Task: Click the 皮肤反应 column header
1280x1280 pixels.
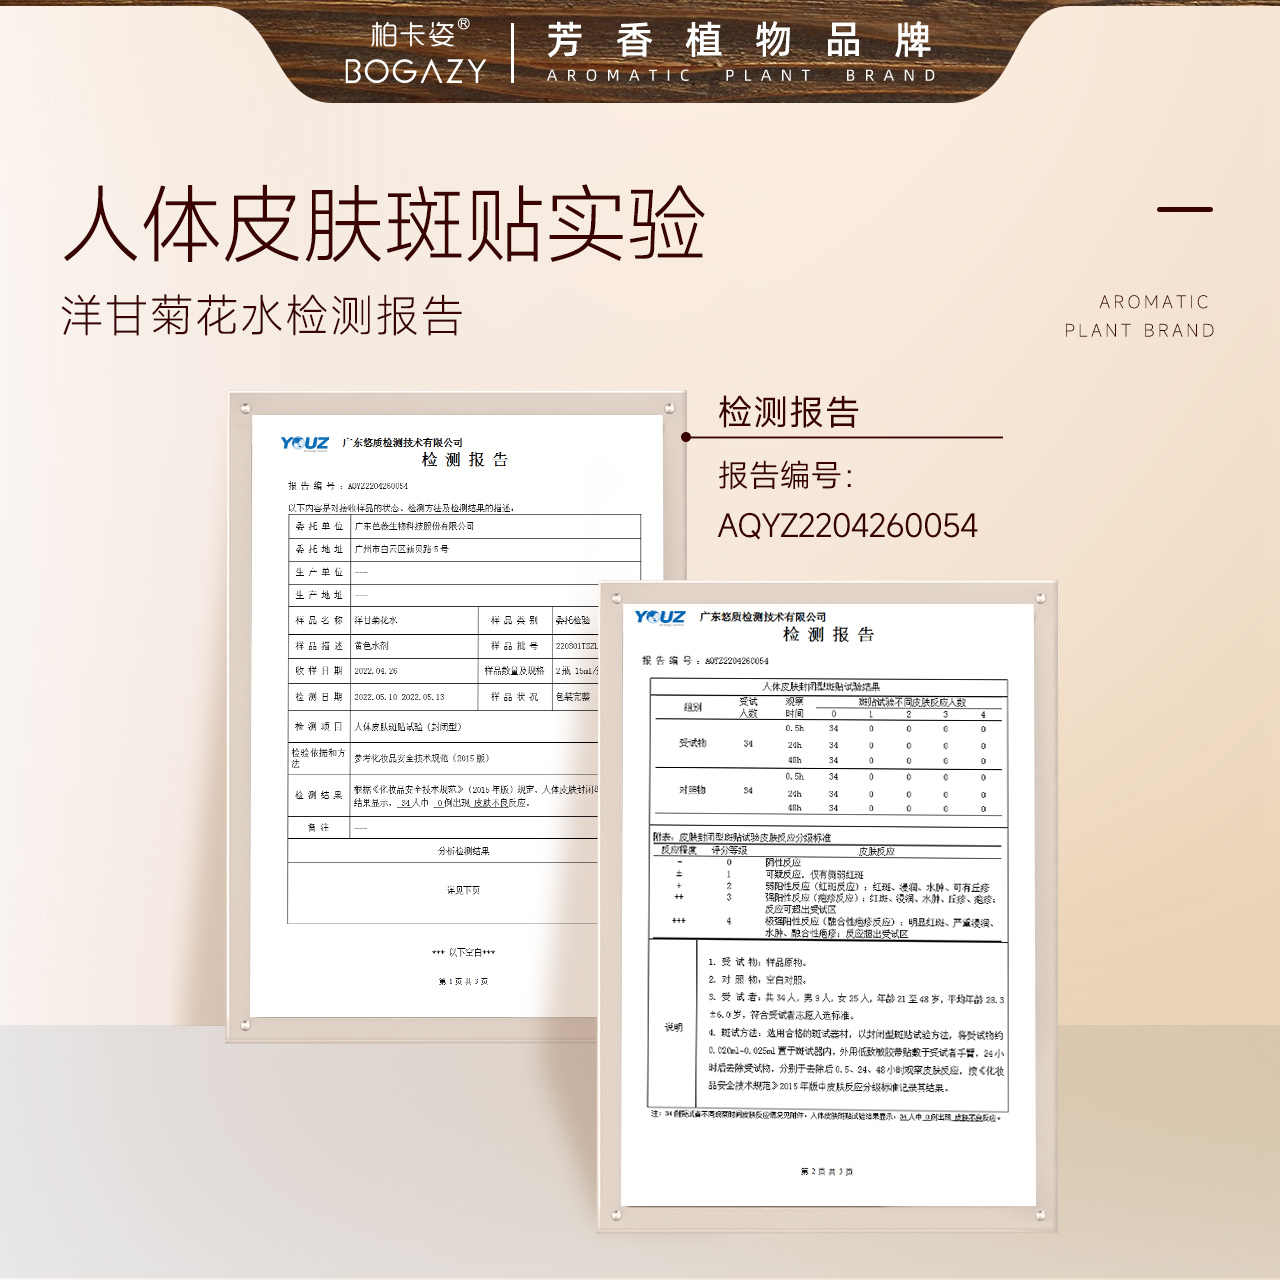Action: tap(877, 851)
